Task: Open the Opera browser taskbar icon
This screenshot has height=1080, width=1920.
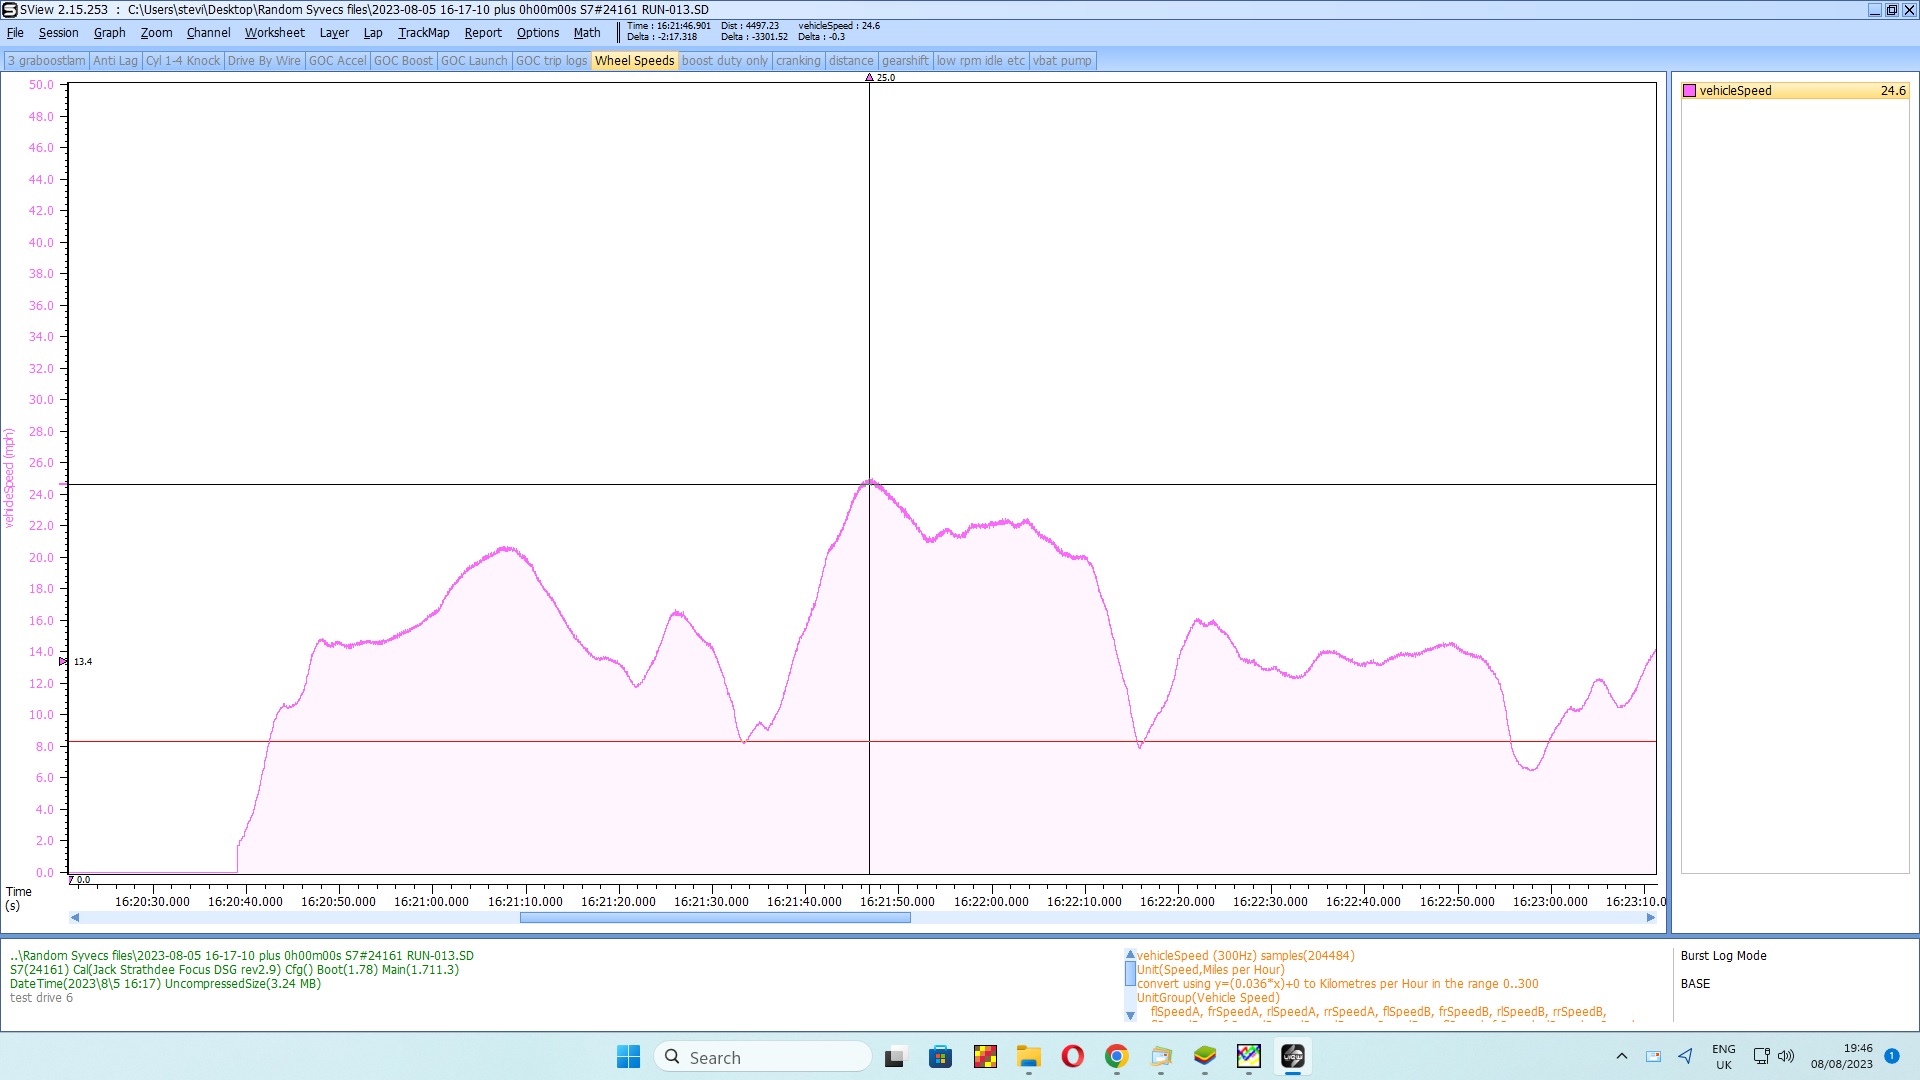Action: 1072,1057
